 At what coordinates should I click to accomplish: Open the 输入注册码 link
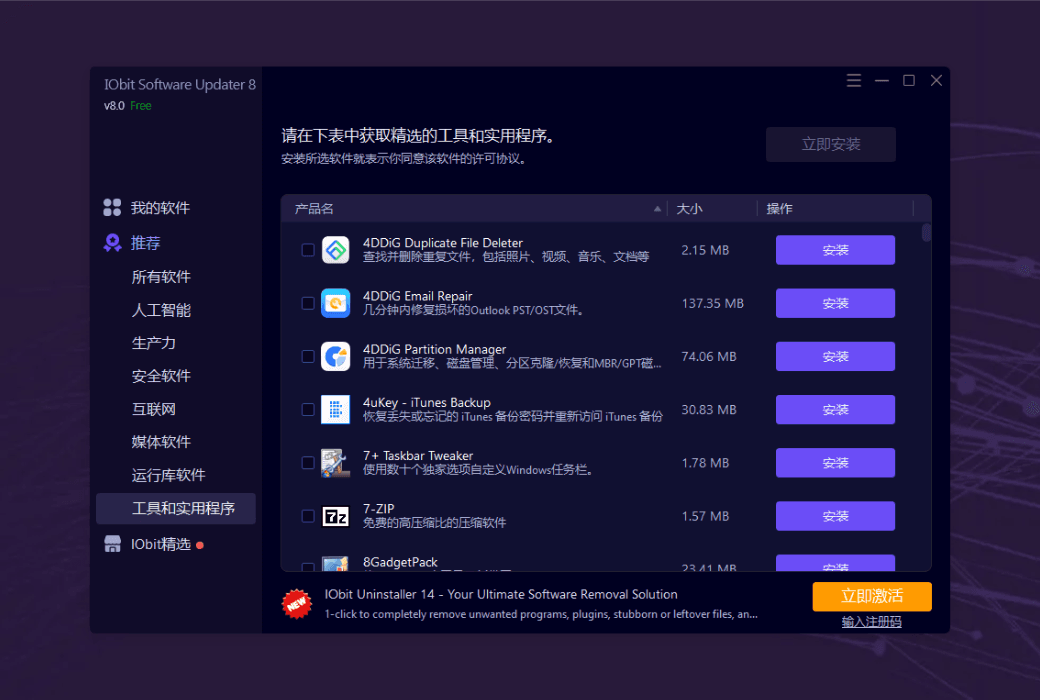872,622
